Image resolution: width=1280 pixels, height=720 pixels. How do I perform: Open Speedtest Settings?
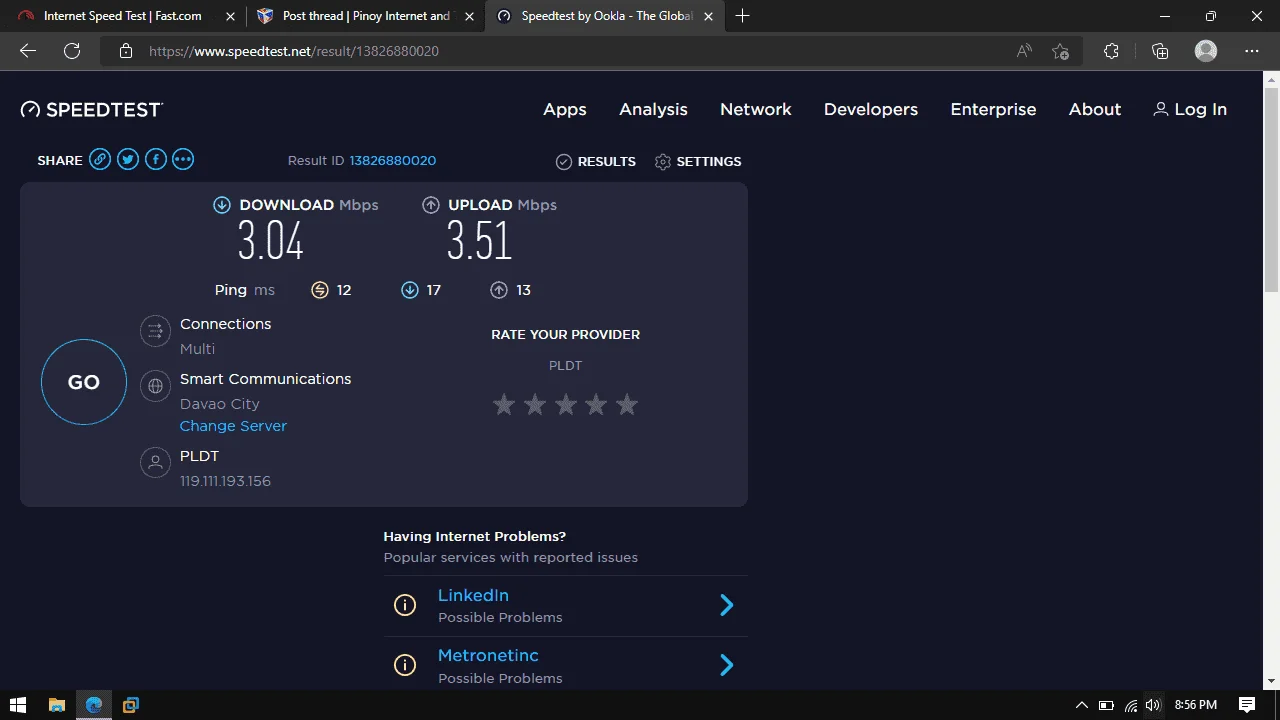click(x=698, y=161)
